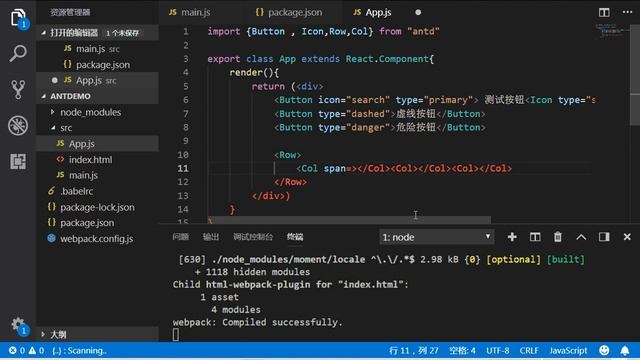Click the feedback smiley in the status bar

(604, 350)
